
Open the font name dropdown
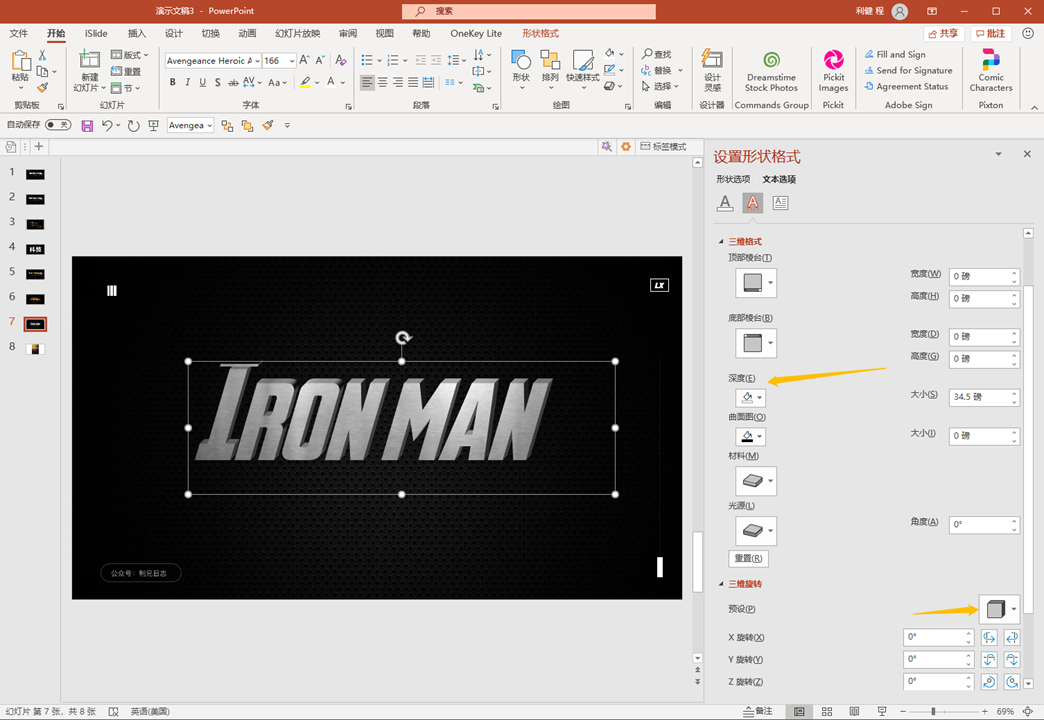[x=258, y=61]
